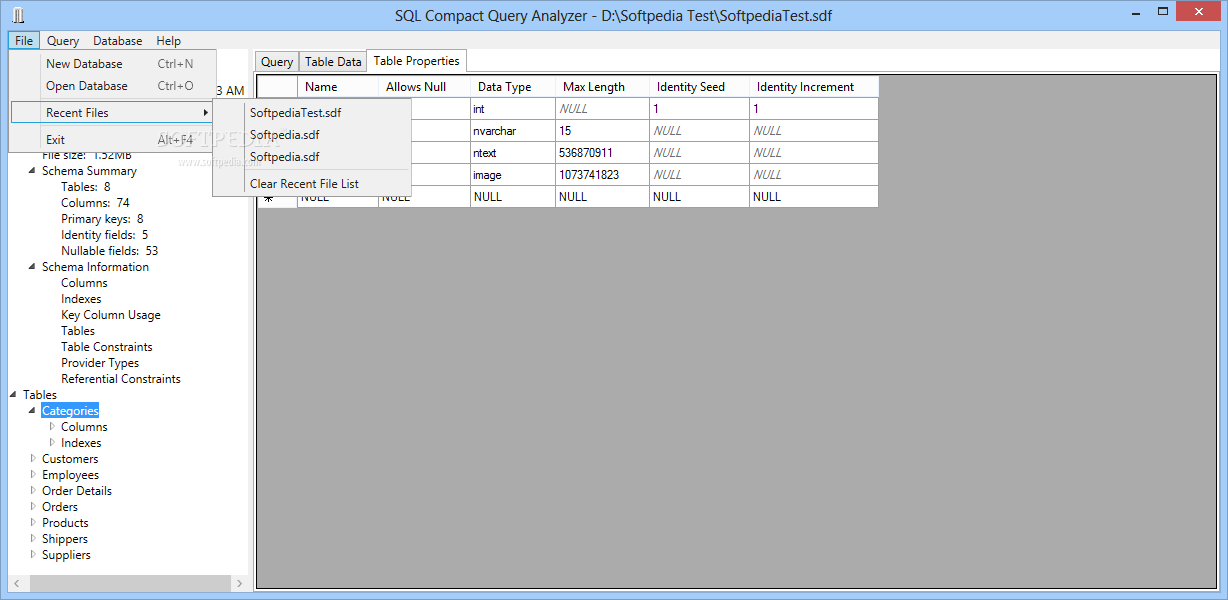Select the Suppliers table in tree

coord(66,555)
